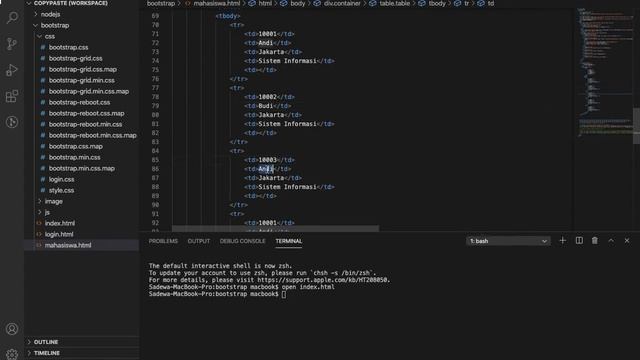Kill terminal with trash icon

tap(595, 241)
